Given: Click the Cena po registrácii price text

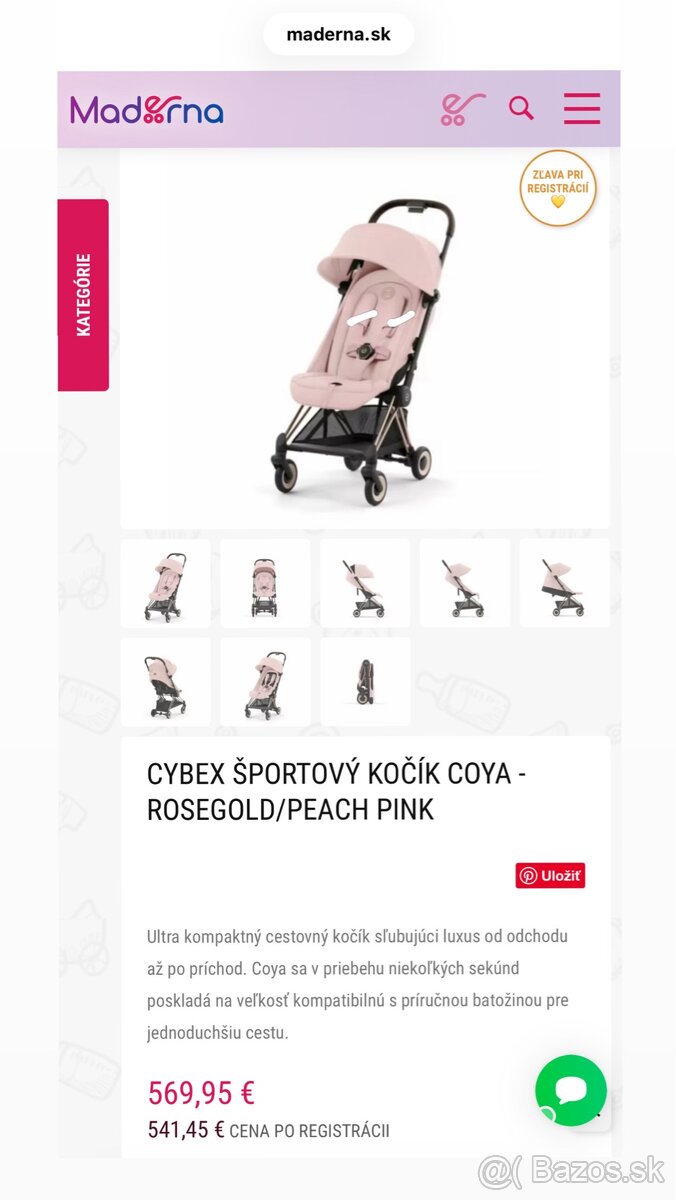Looking at the screenshot, I should tap(268, 1131).
